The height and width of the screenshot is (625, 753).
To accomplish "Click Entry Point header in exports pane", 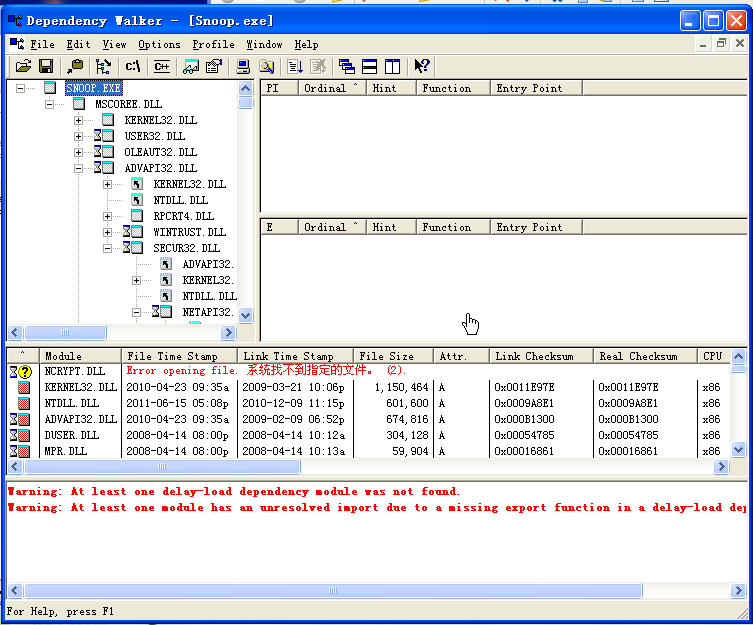I will coord(536,227).
